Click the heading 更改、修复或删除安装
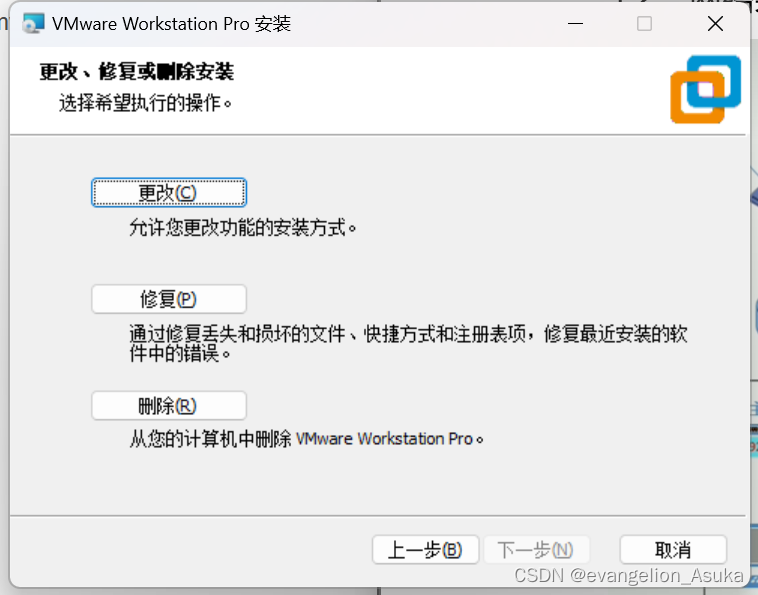 coord(137,72)
